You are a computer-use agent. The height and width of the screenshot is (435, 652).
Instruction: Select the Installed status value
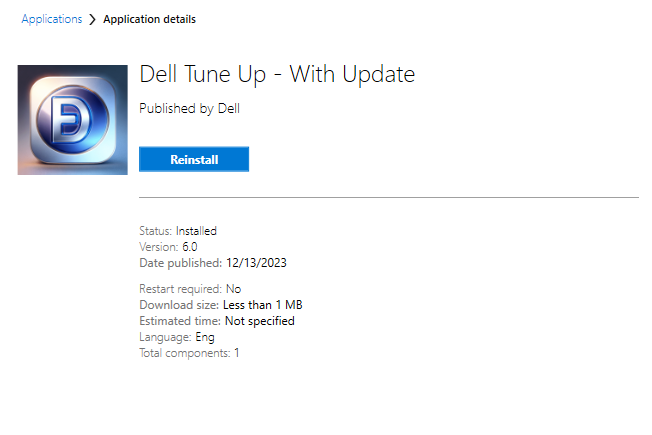pyautogui.click(x=196, y=231)
